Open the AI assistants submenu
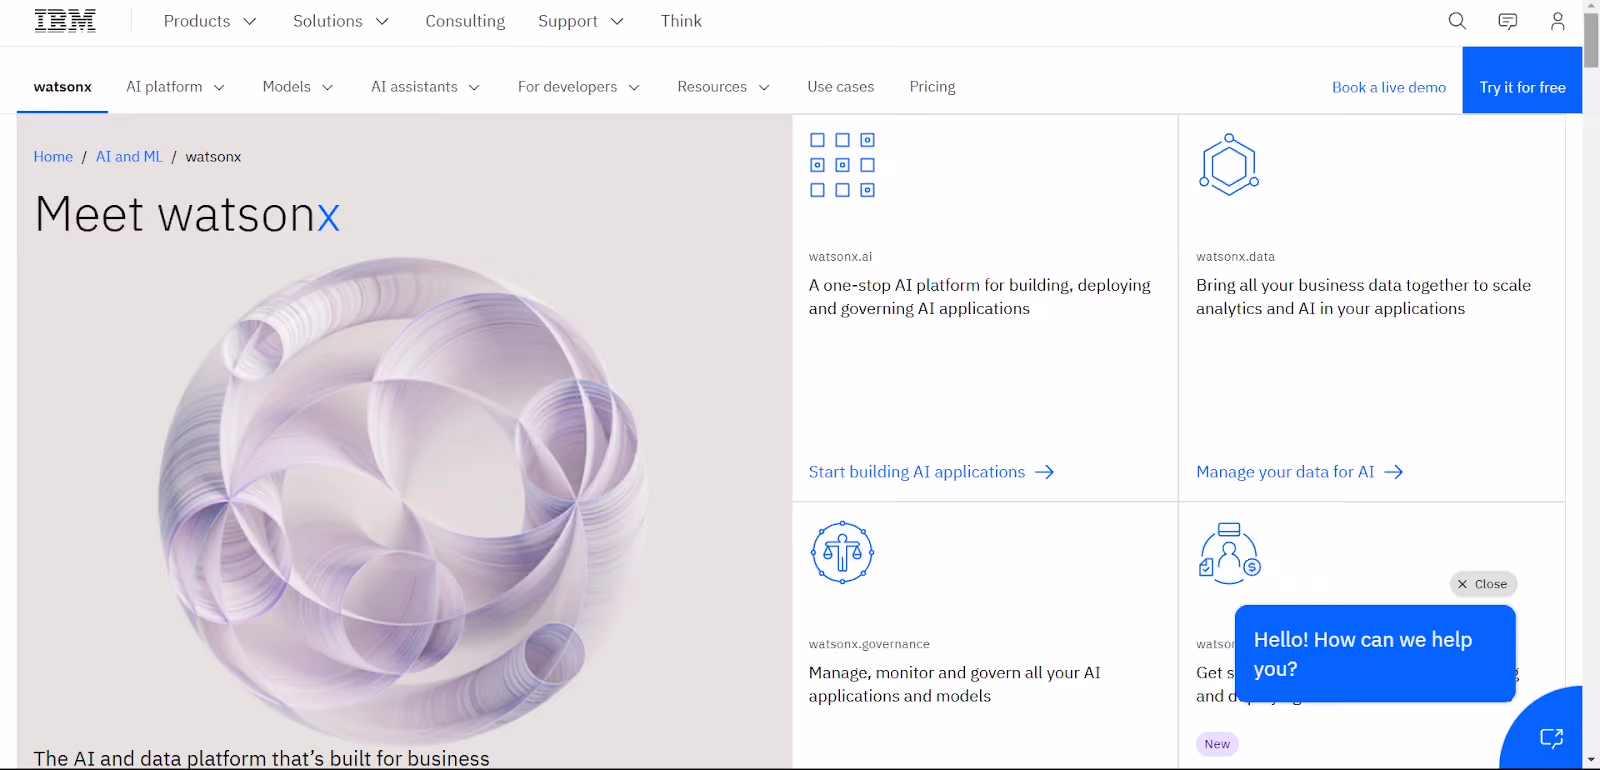 tap(426, 87)
